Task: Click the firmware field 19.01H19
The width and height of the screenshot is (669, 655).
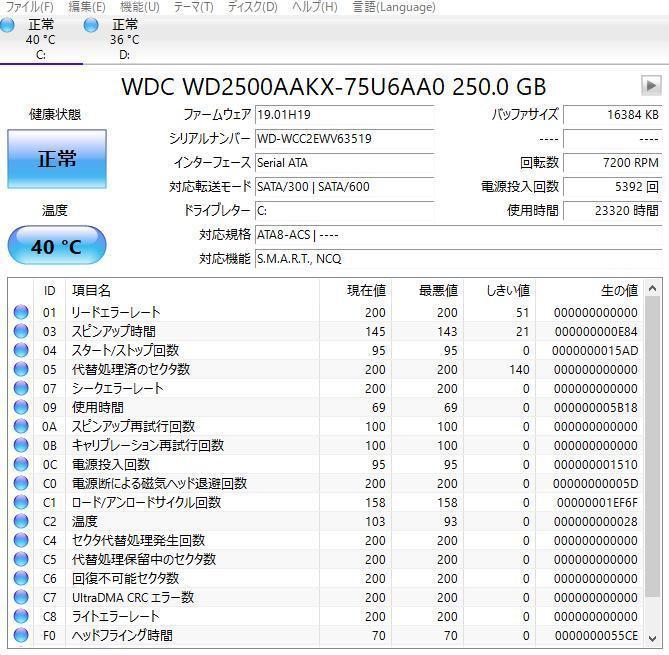Action: (x=344, y=115)
